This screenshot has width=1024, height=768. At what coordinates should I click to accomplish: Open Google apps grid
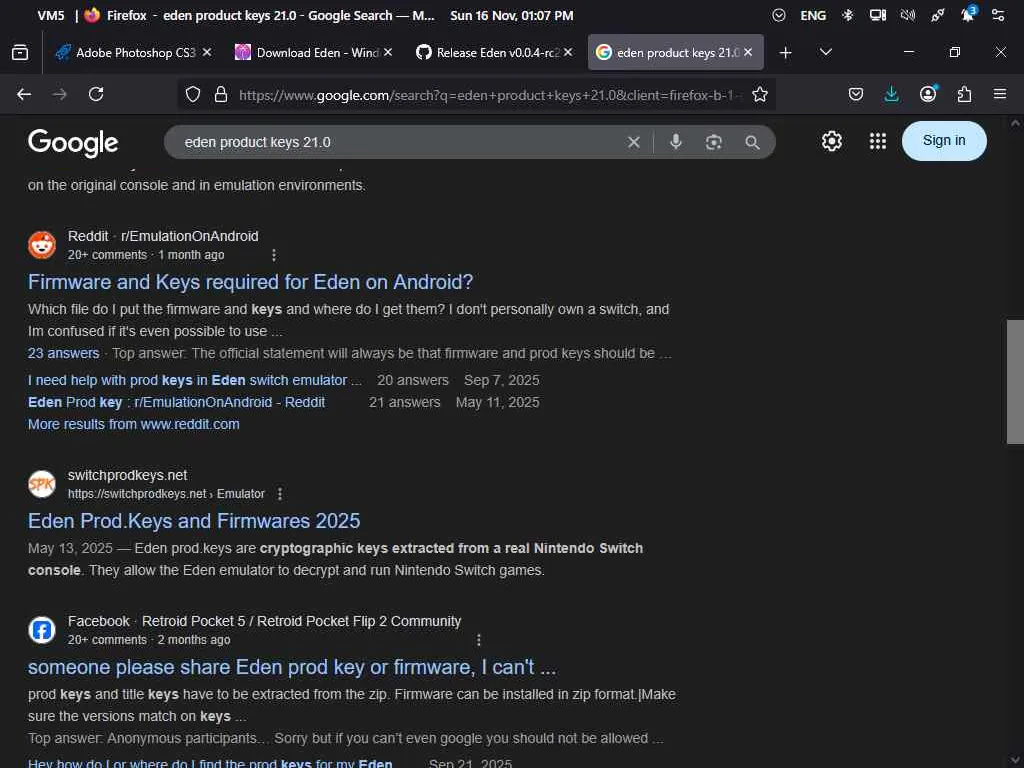[x=878, y=141]
